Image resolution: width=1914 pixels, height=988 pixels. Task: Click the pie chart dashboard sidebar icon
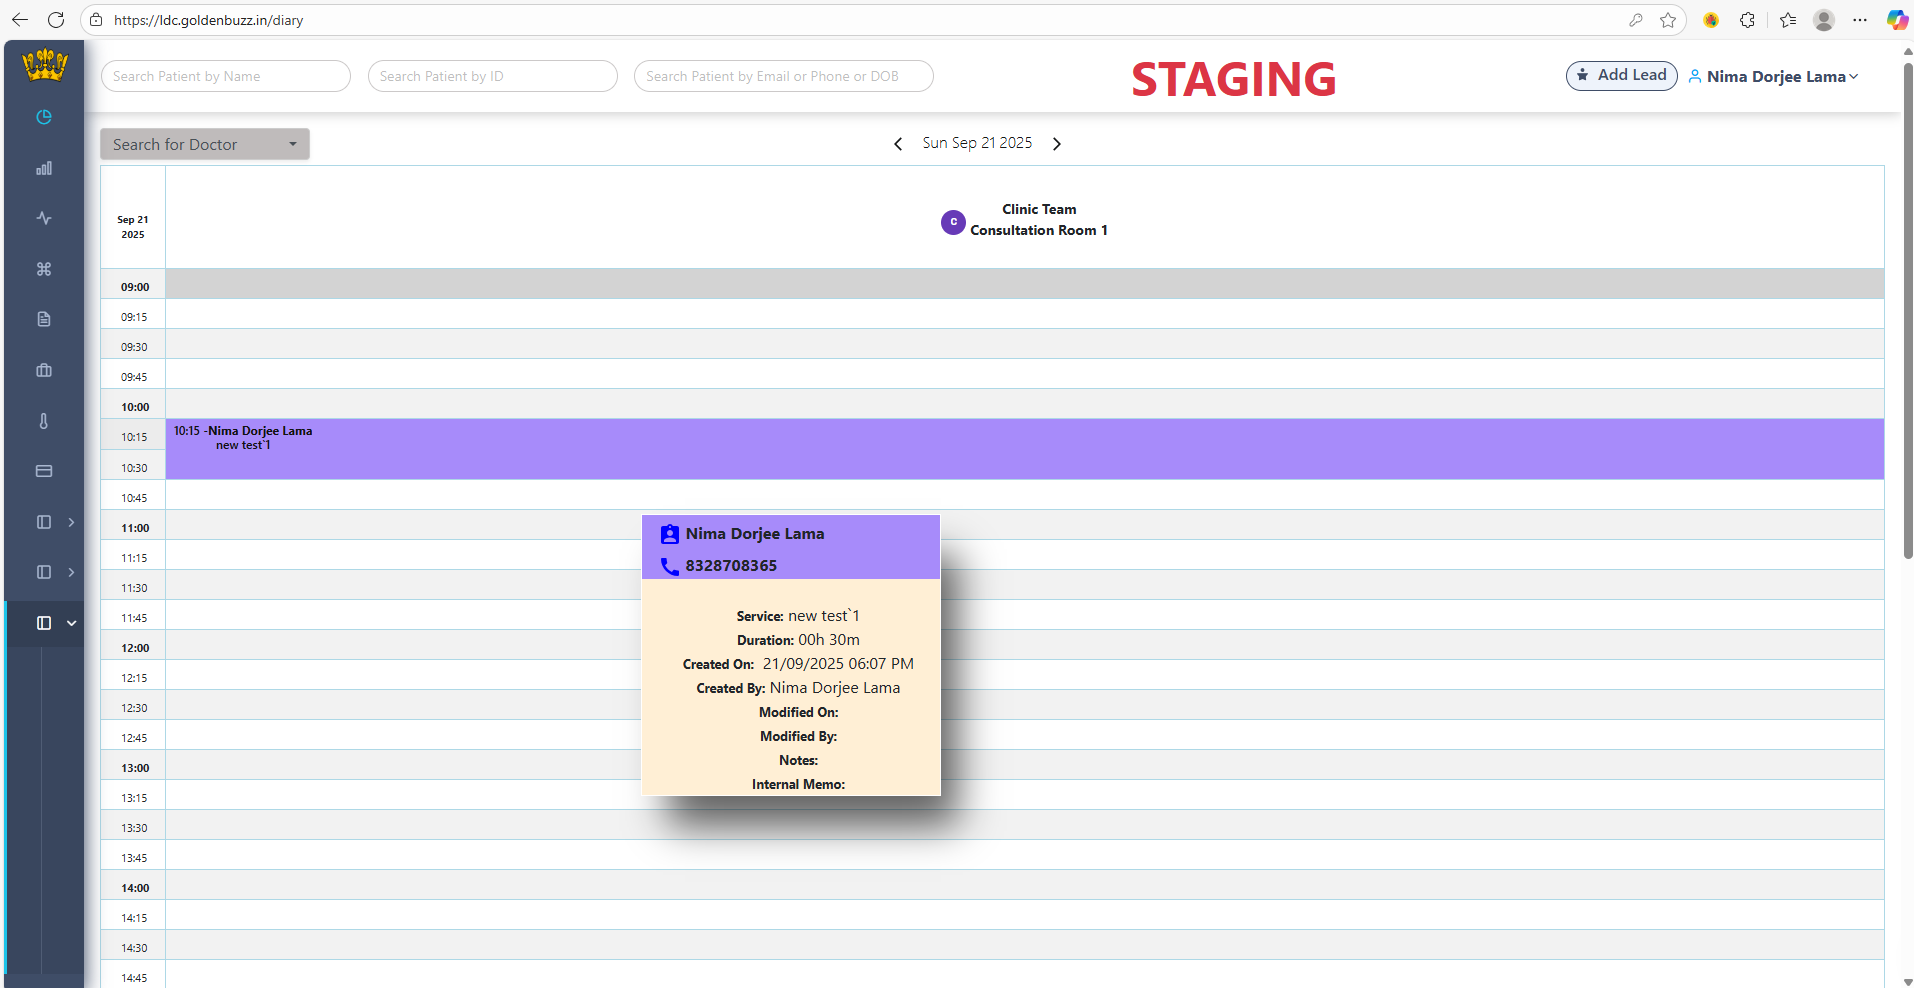[x=44, y=117]
